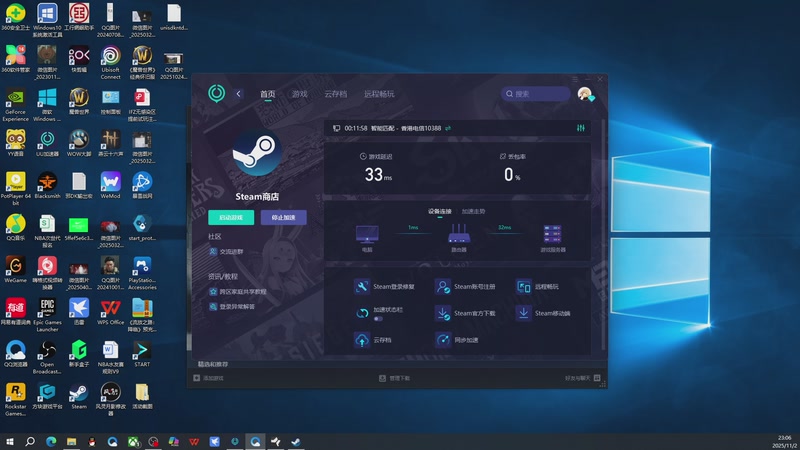
Task: Open UU加速器 desktop shortcut
Action: 47,143
